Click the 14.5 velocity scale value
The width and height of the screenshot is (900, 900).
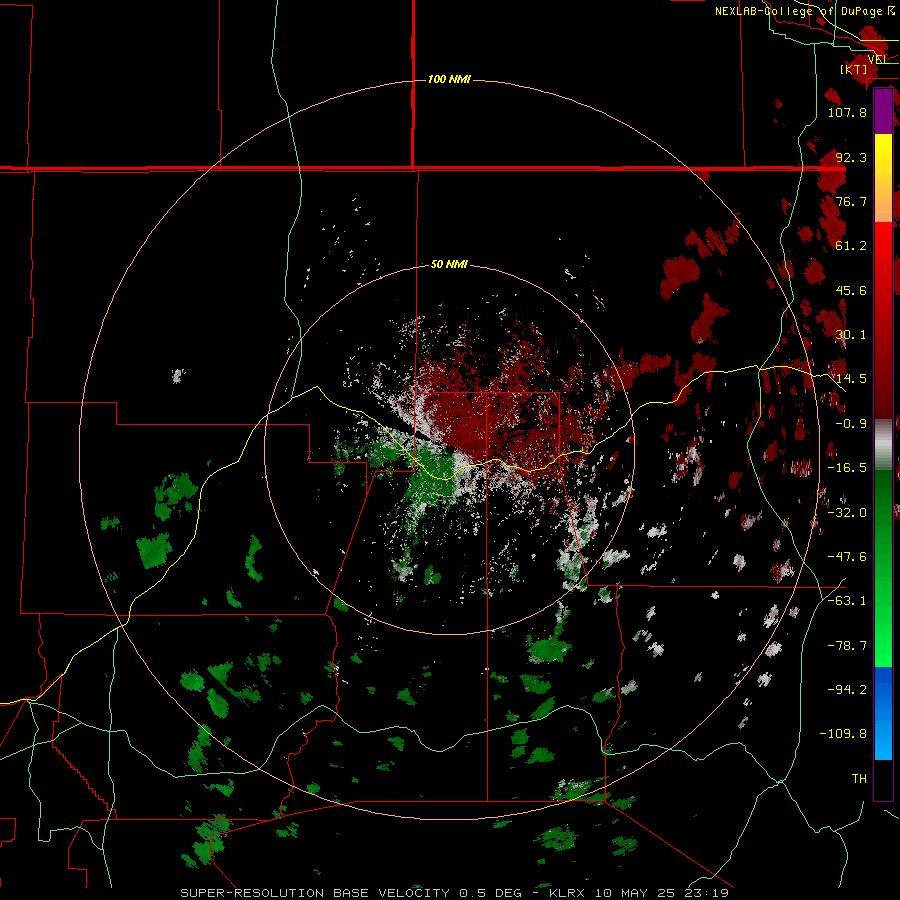click(x=851, y=379)
